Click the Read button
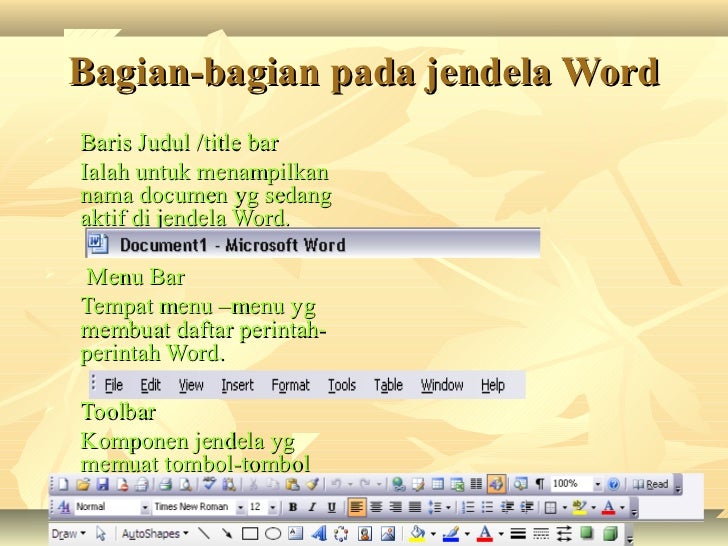 (x=650, y=484)
